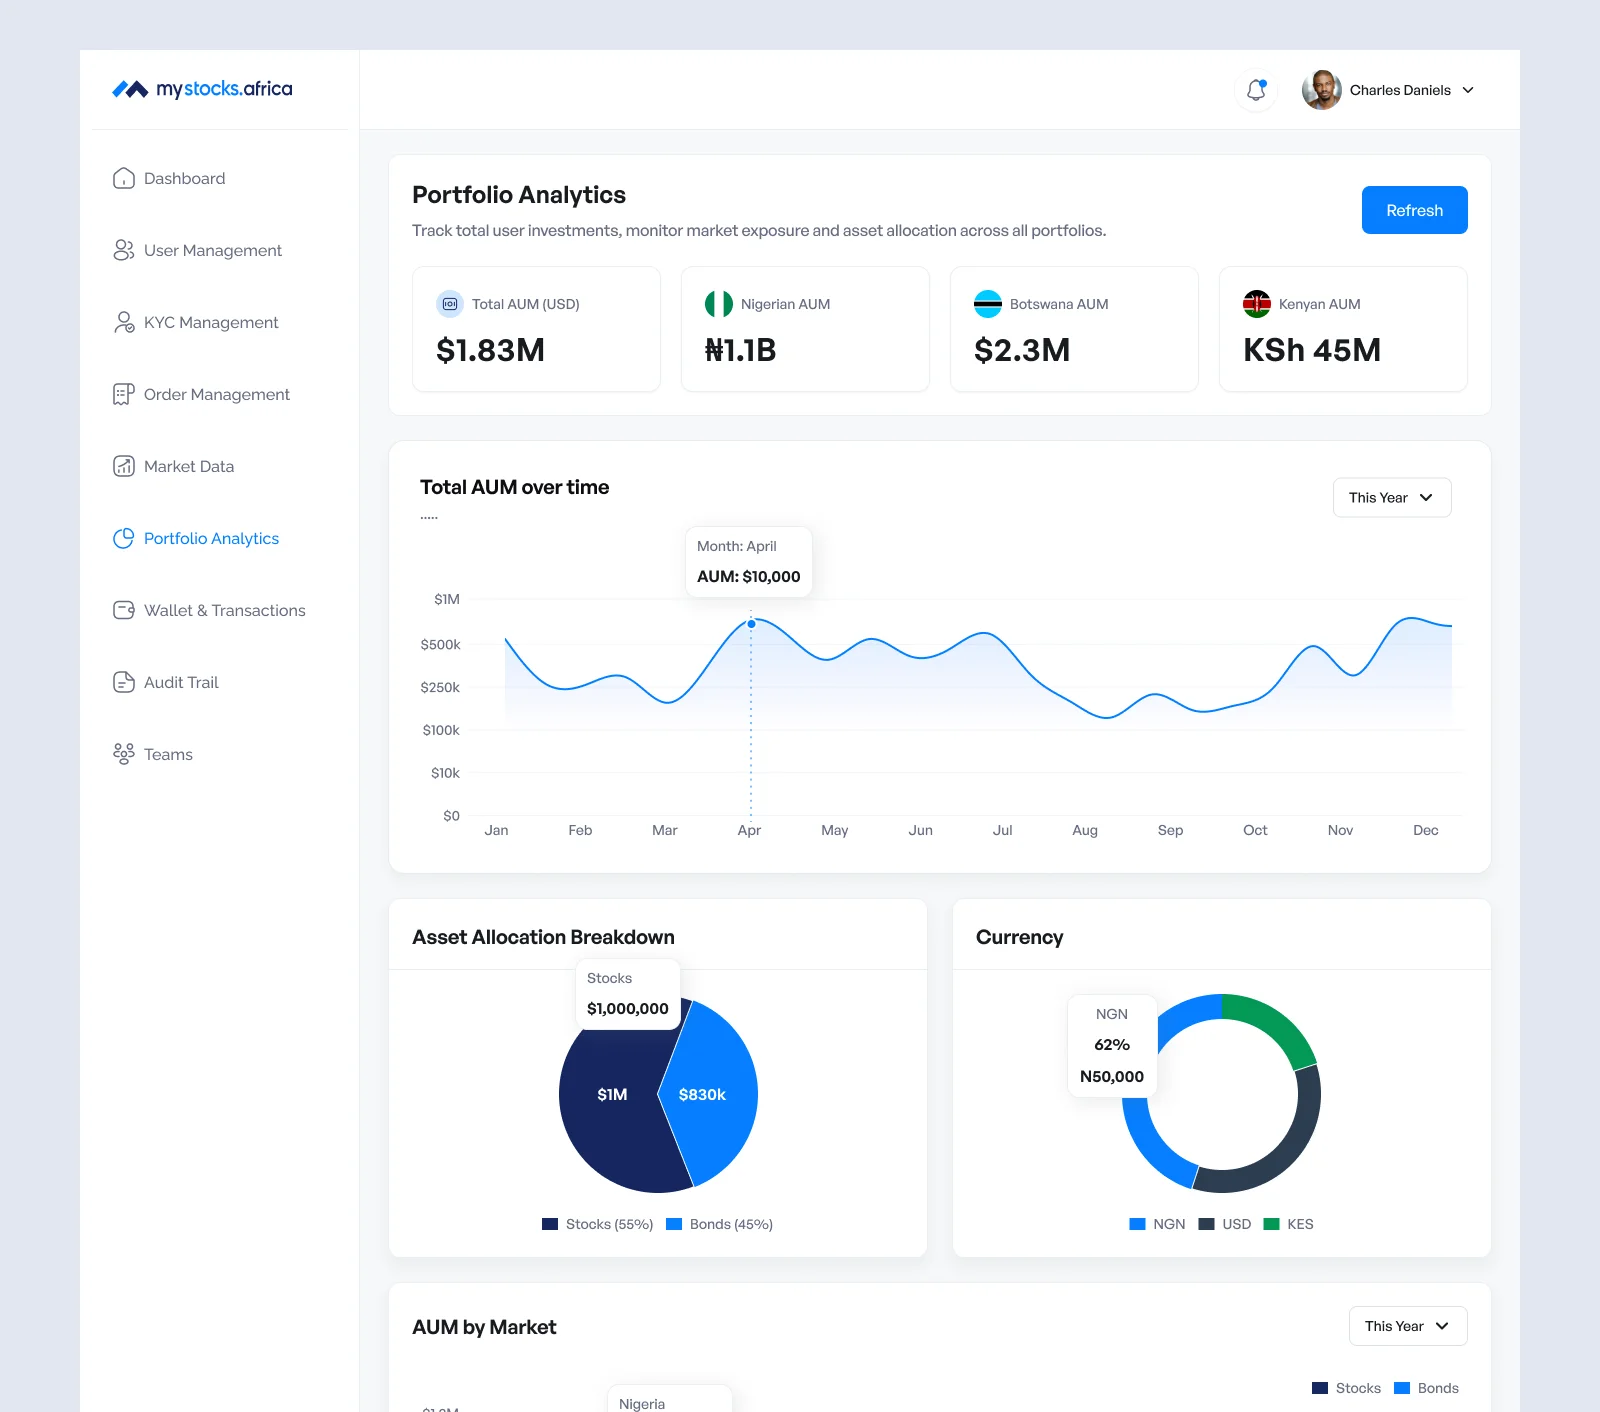Open Dashboard from the sidebar
The height and width of the screenshot is (1412, 1600).
click(185, 178)
